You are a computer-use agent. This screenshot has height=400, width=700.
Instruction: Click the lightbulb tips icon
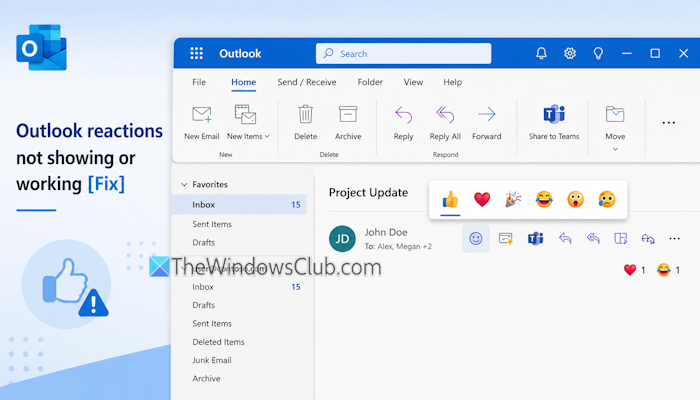pyautogui.click(x=598, y=54)
